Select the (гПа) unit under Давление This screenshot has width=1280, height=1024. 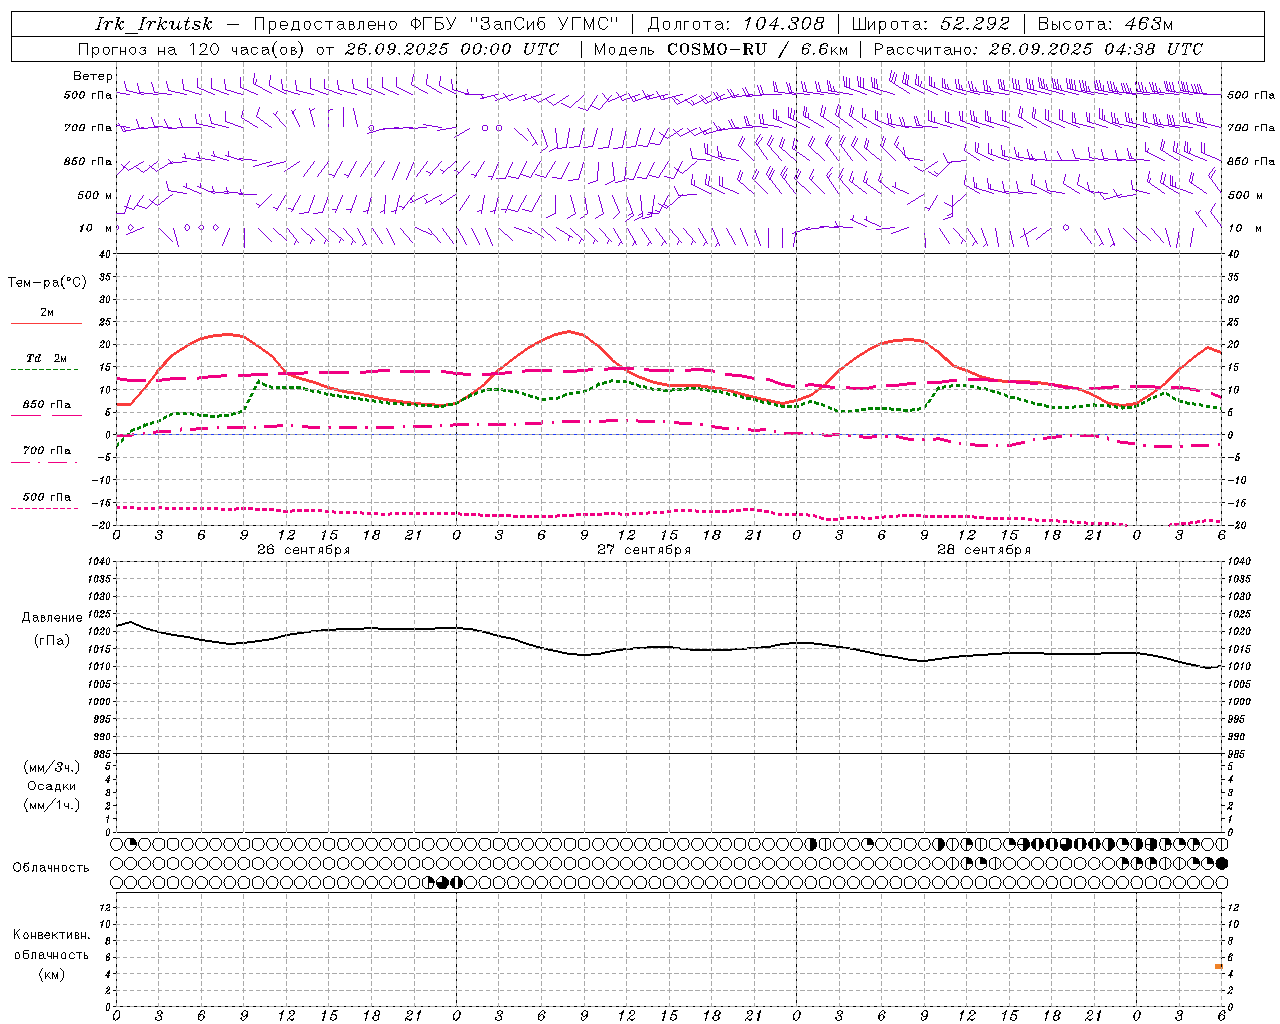(x=51, y=641)
